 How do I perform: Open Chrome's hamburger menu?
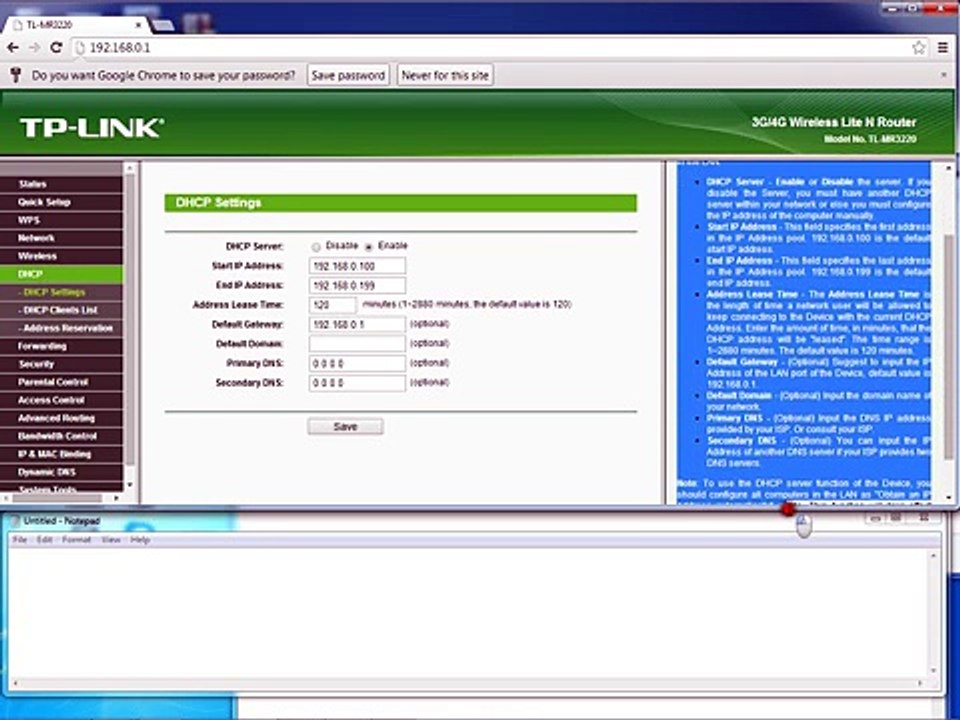943,48
